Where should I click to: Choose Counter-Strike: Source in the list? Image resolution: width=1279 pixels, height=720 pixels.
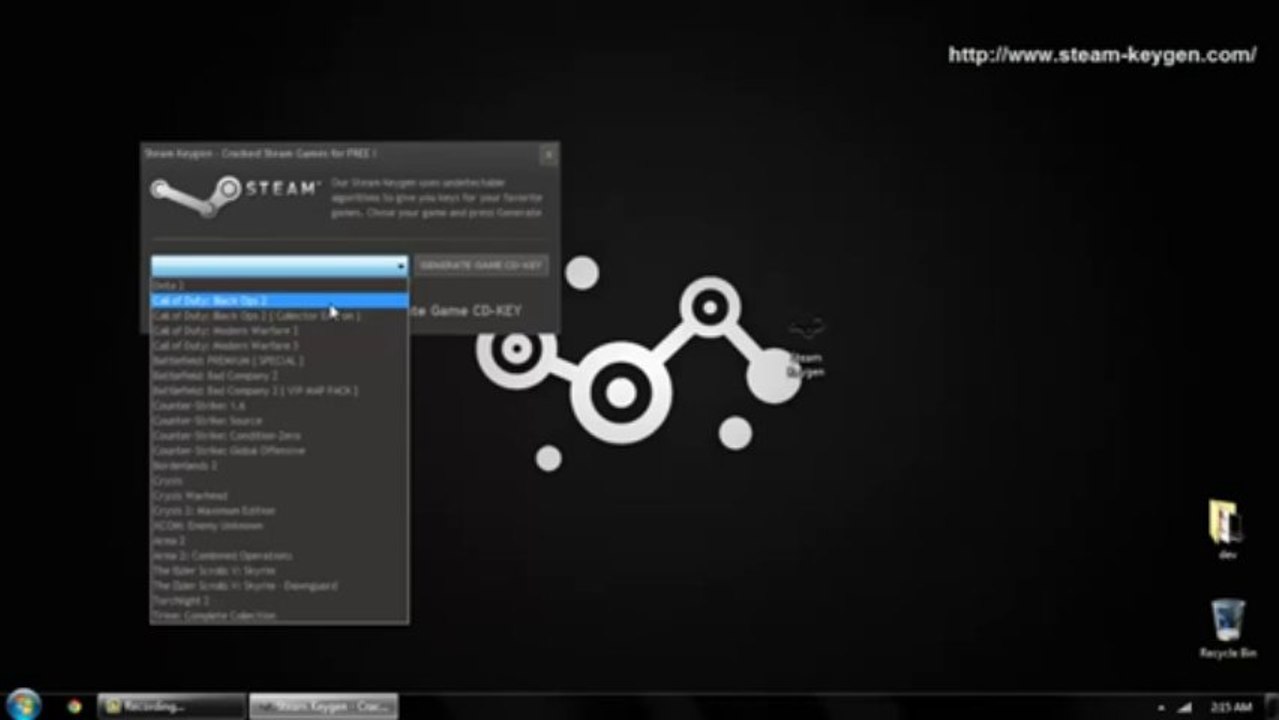tap(279, 420)
